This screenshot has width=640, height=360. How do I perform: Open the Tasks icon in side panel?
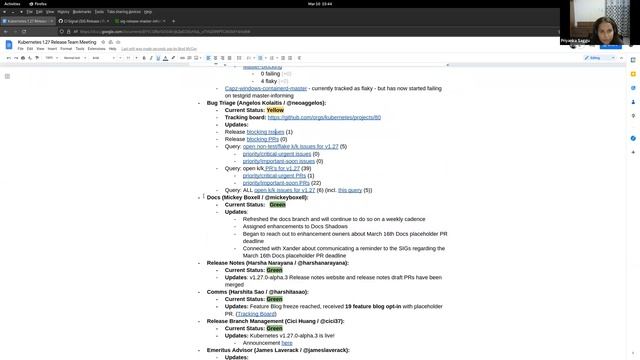click(633, 88)
